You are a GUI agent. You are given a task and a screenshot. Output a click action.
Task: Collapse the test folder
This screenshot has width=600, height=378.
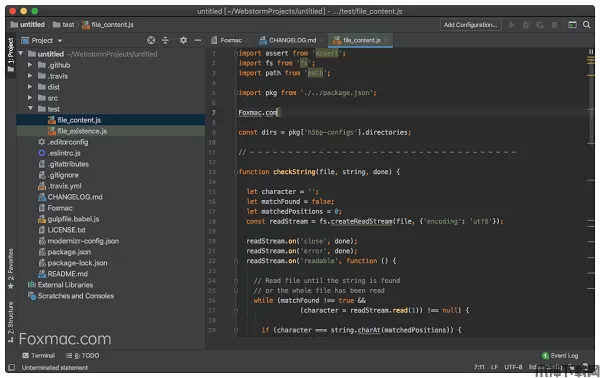click(30, 109)
